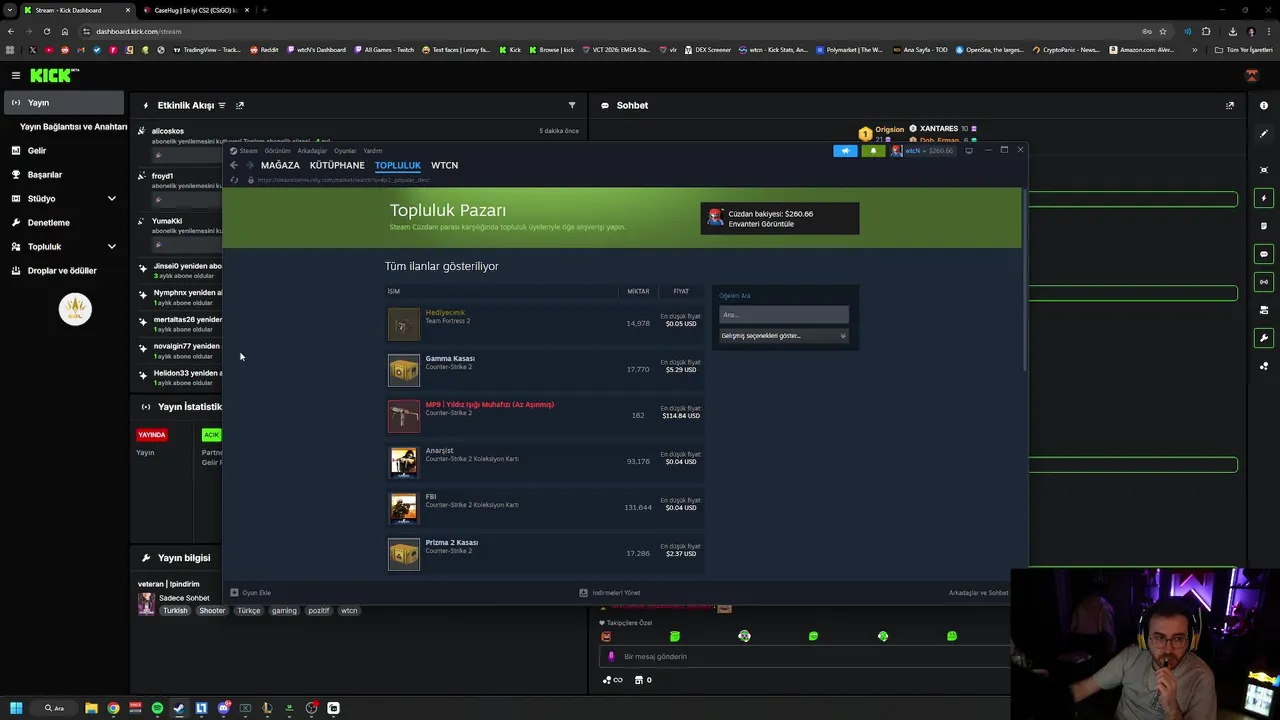Sort listings by FİYAT column
1280x720 pixels.
coord(681,291)
